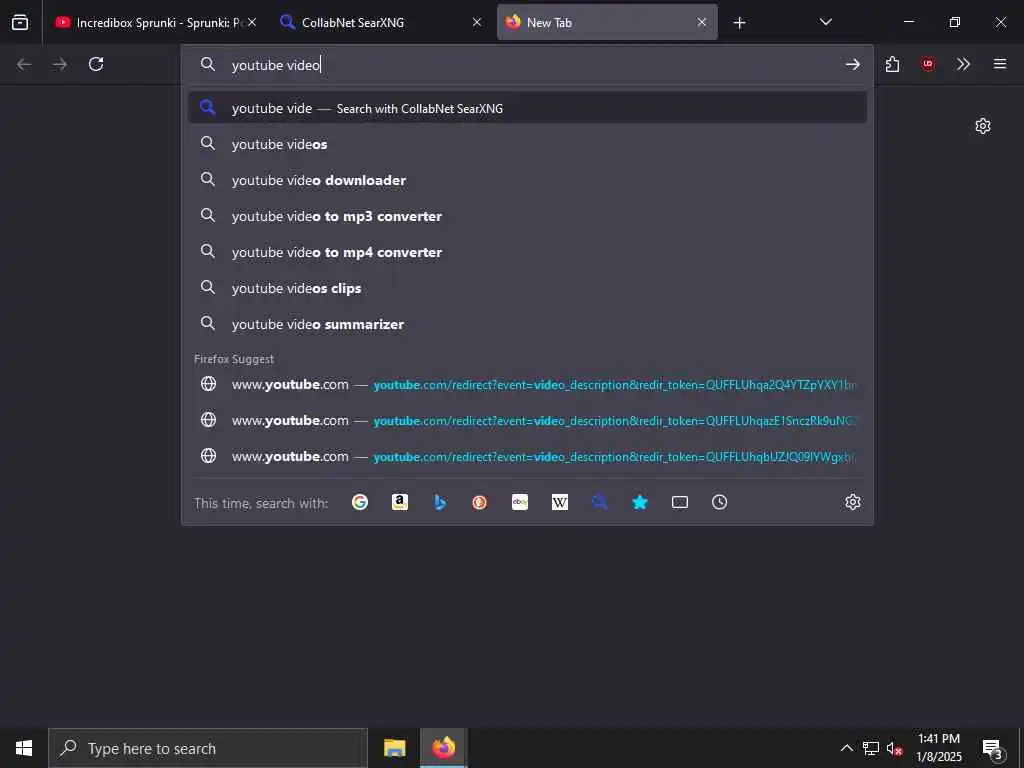Click the Go arrow in address bar
This screenshot has height=768, width=1024.
852,64
